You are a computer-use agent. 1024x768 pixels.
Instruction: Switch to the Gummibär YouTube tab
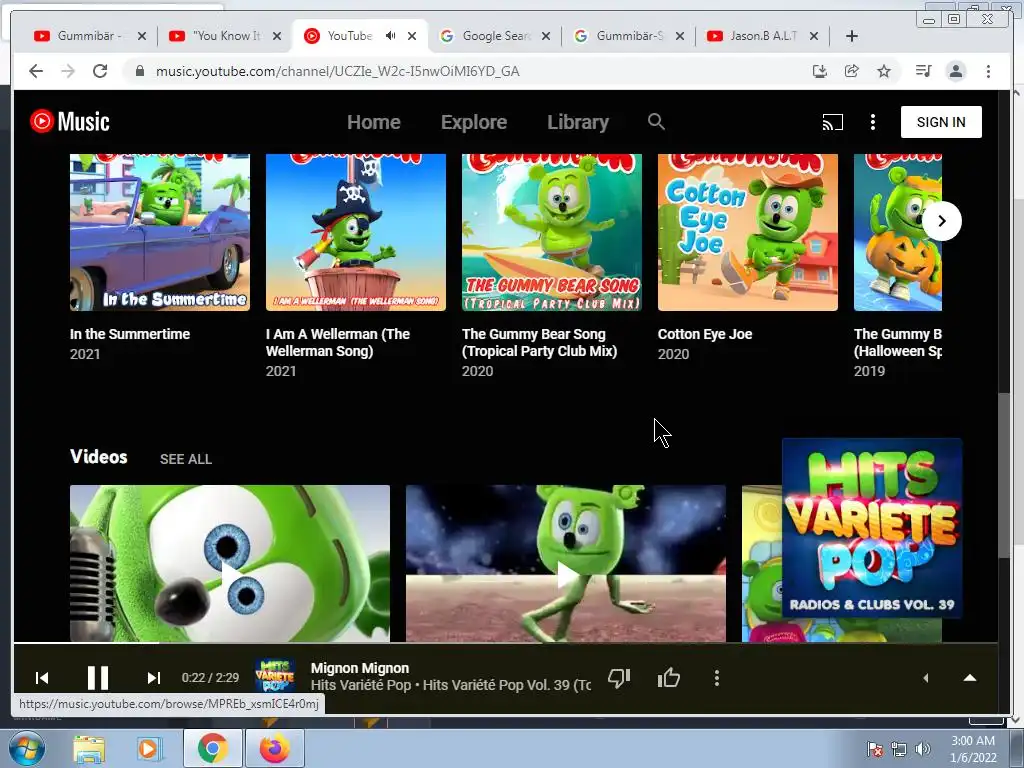(x=87, y=36)
